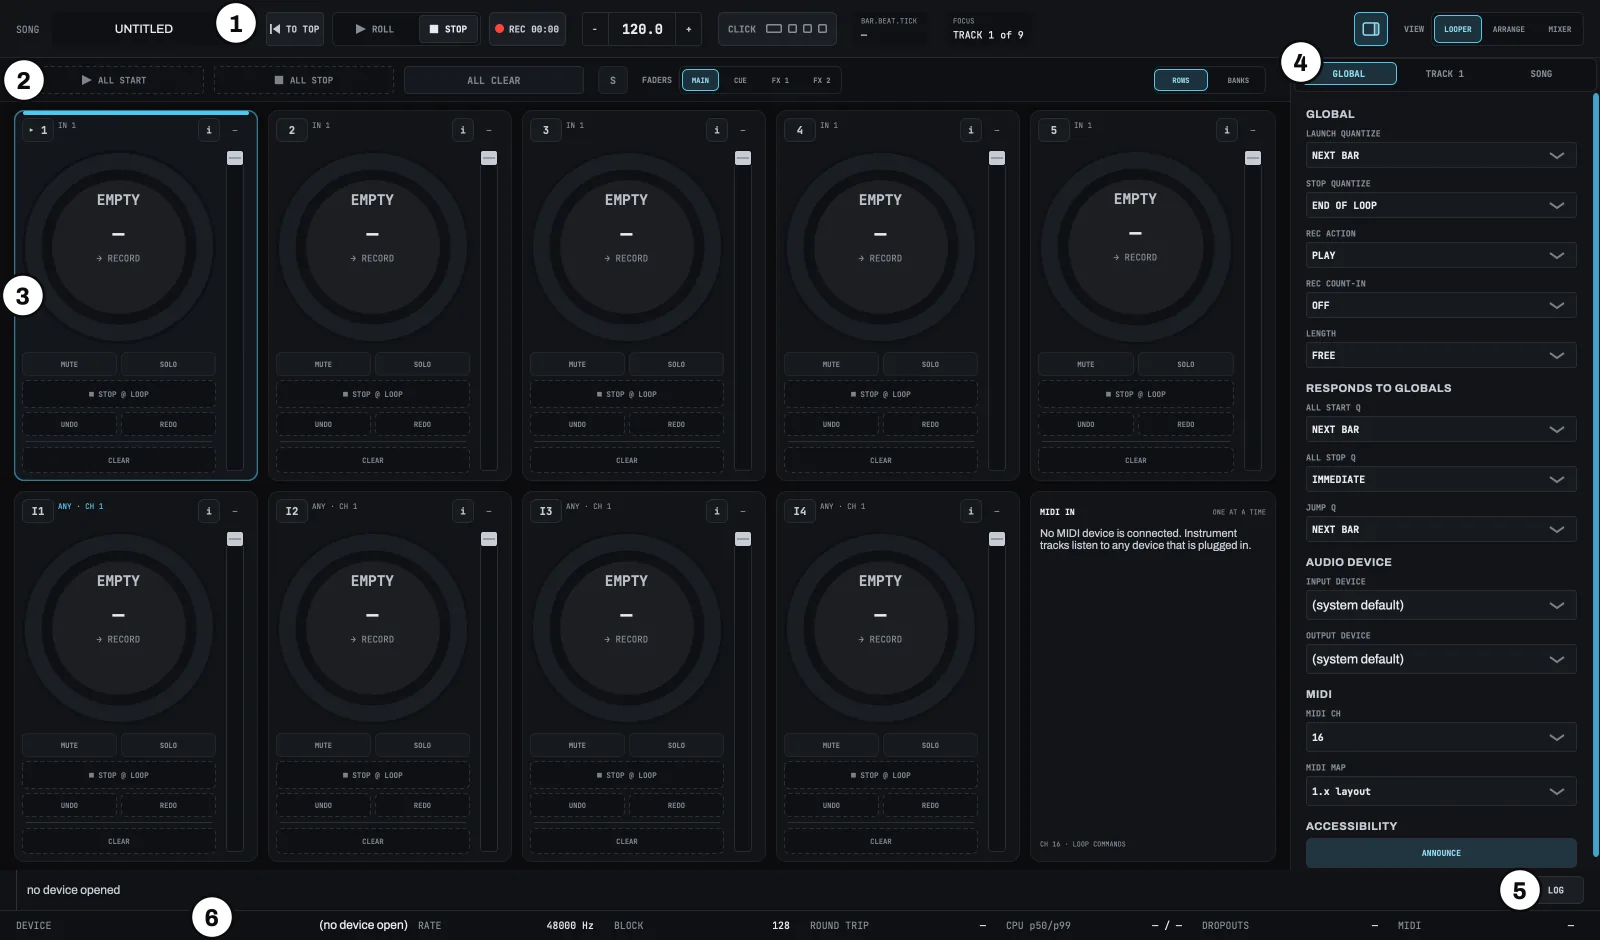Mute track 1
Viewport: 1600px width, 940px height.
tap(69, 364)
